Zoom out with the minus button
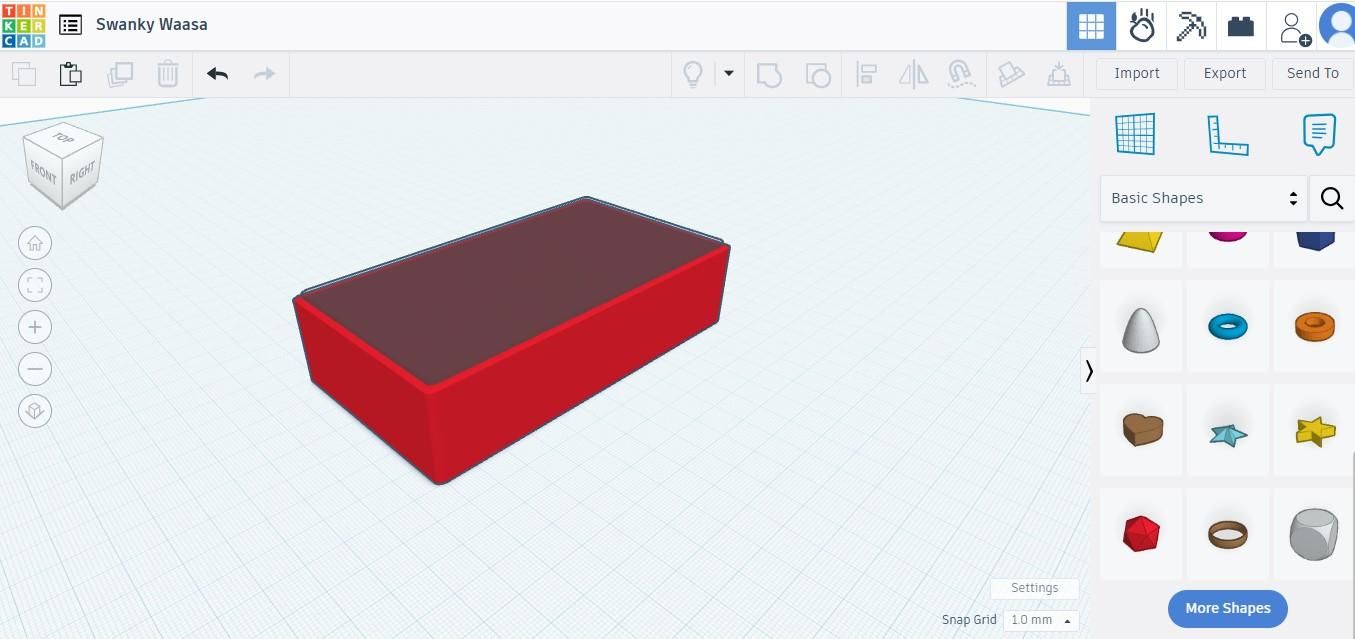The width and height of the screenshot is (1355, 639). [x=35, y=369]
